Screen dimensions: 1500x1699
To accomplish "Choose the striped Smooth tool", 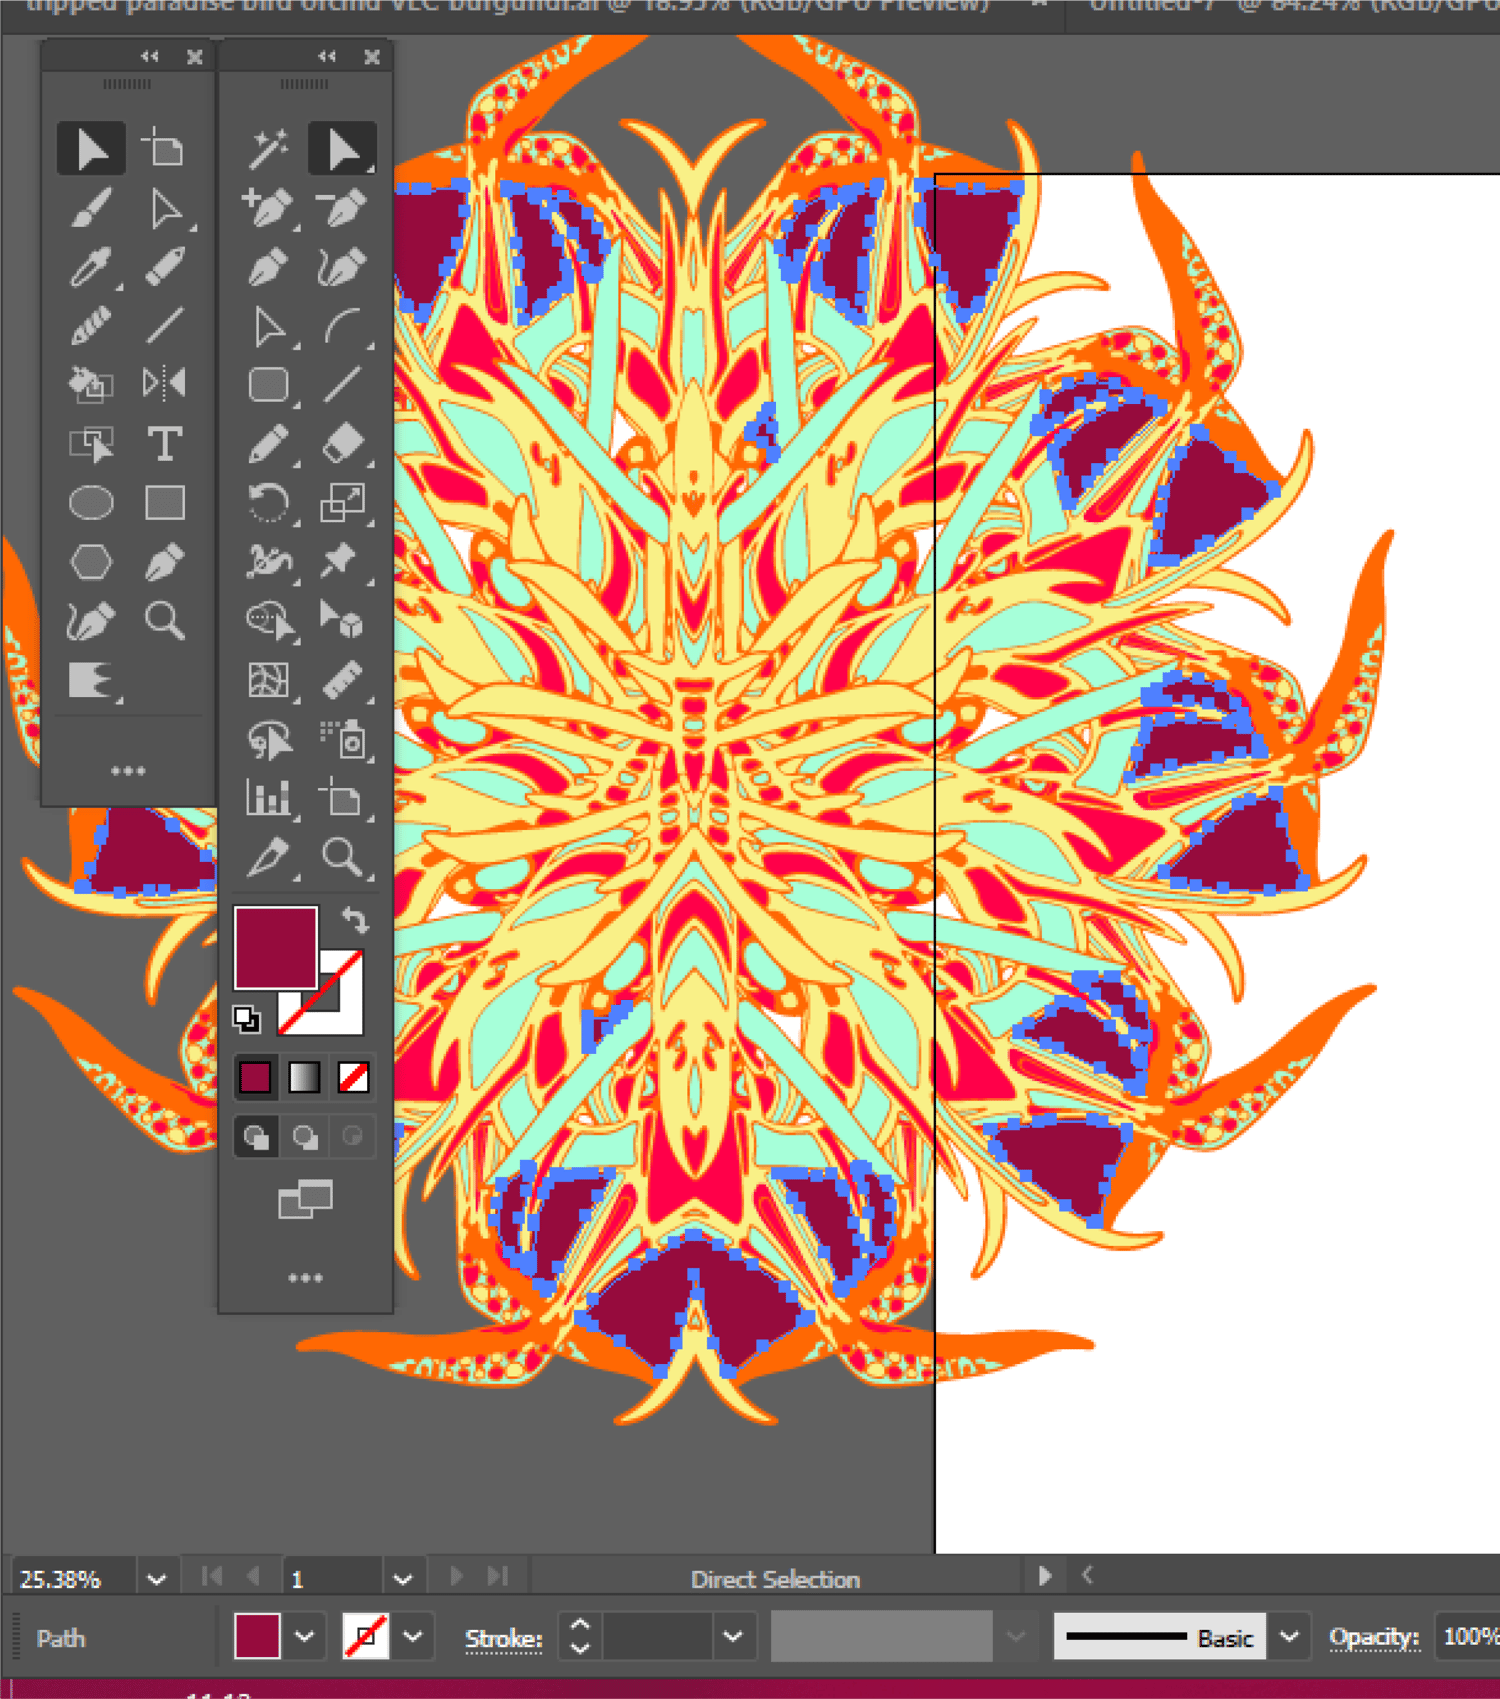I will (x=91, y=326).
